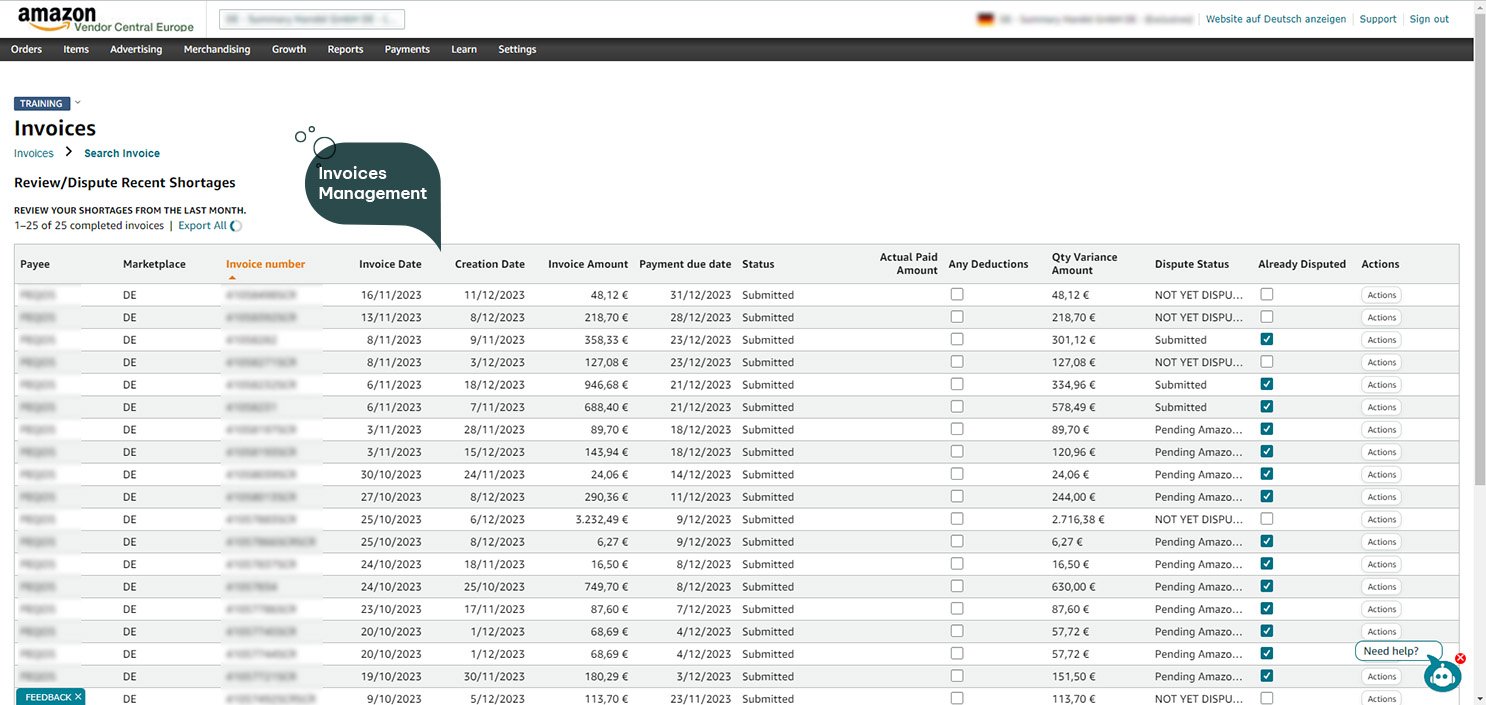The height and width of the screenshot is (705, 1486).
Task: Click the page vertical scrollbar down arrow
Action: [x=1479, y=698]
